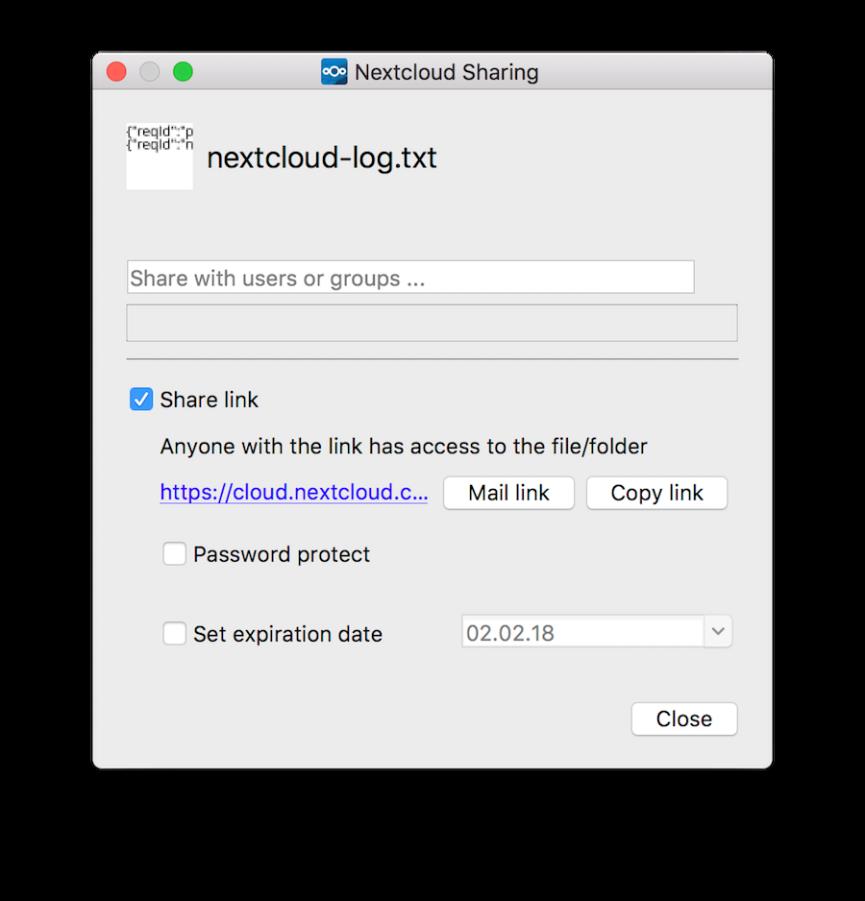This screenshot has width=865, height=901.
Task: Click the gray minimize window button
Action: [149, 72]
